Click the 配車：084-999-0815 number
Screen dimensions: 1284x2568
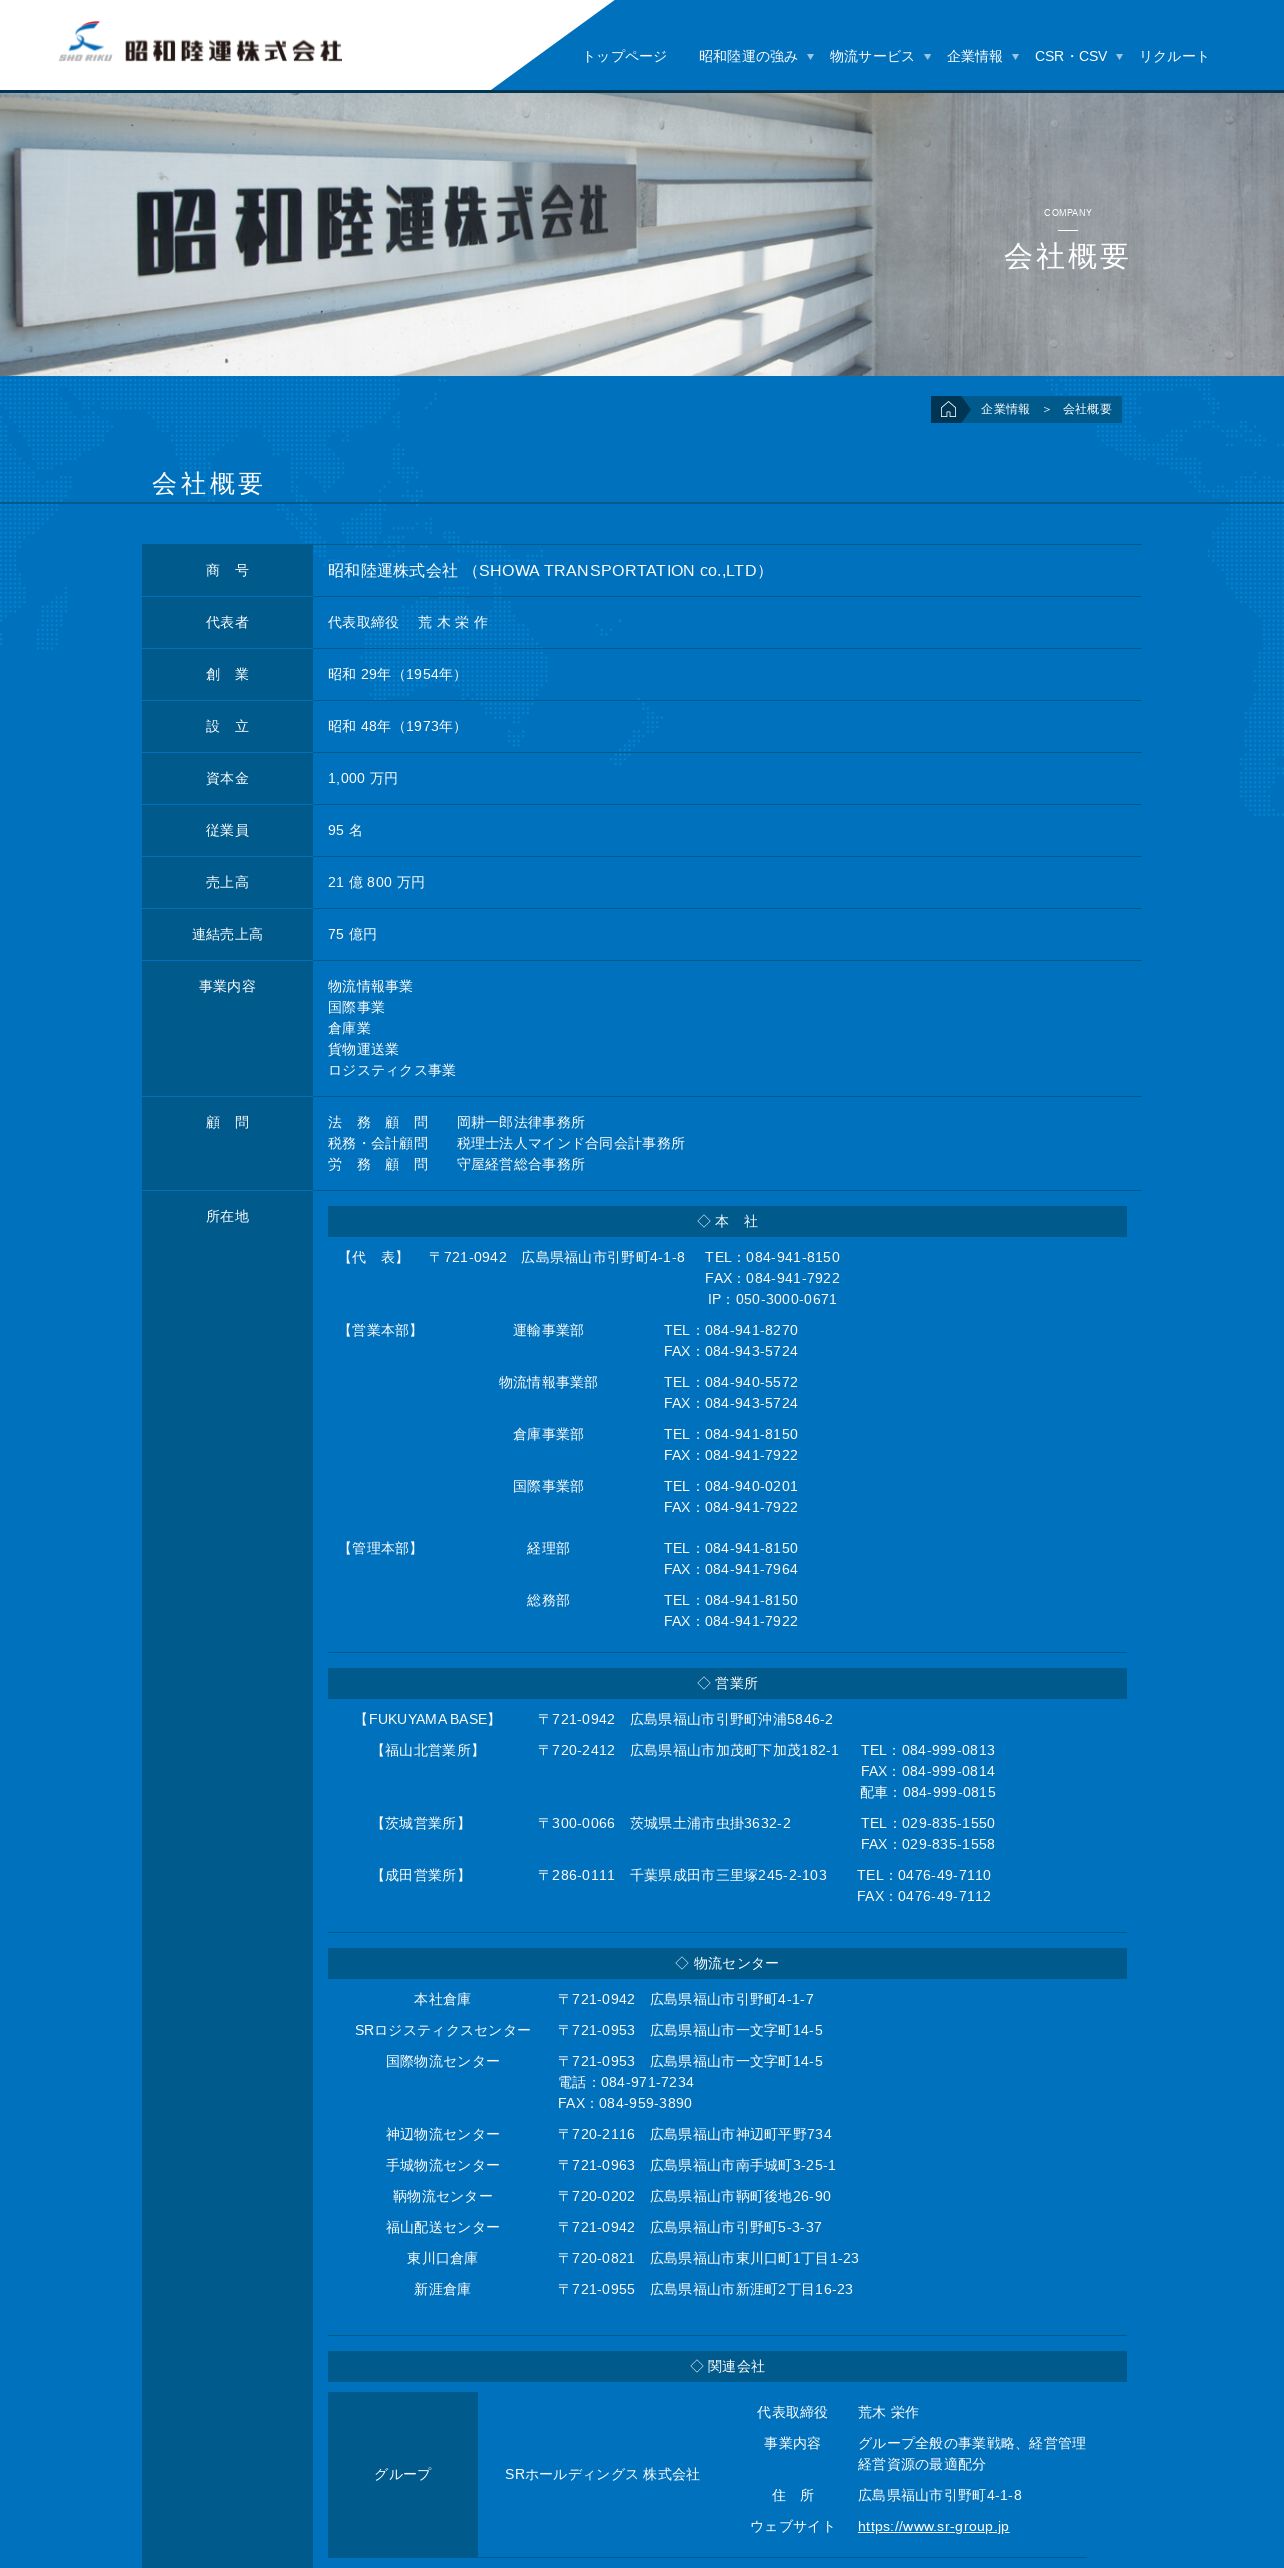click(x=928, y=1792)
